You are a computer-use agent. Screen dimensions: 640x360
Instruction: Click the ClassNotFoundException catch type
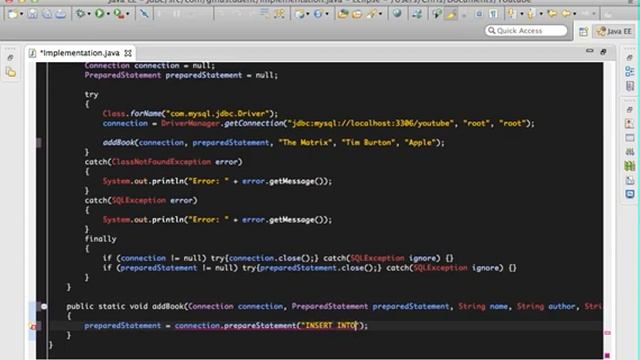point(161,162)
